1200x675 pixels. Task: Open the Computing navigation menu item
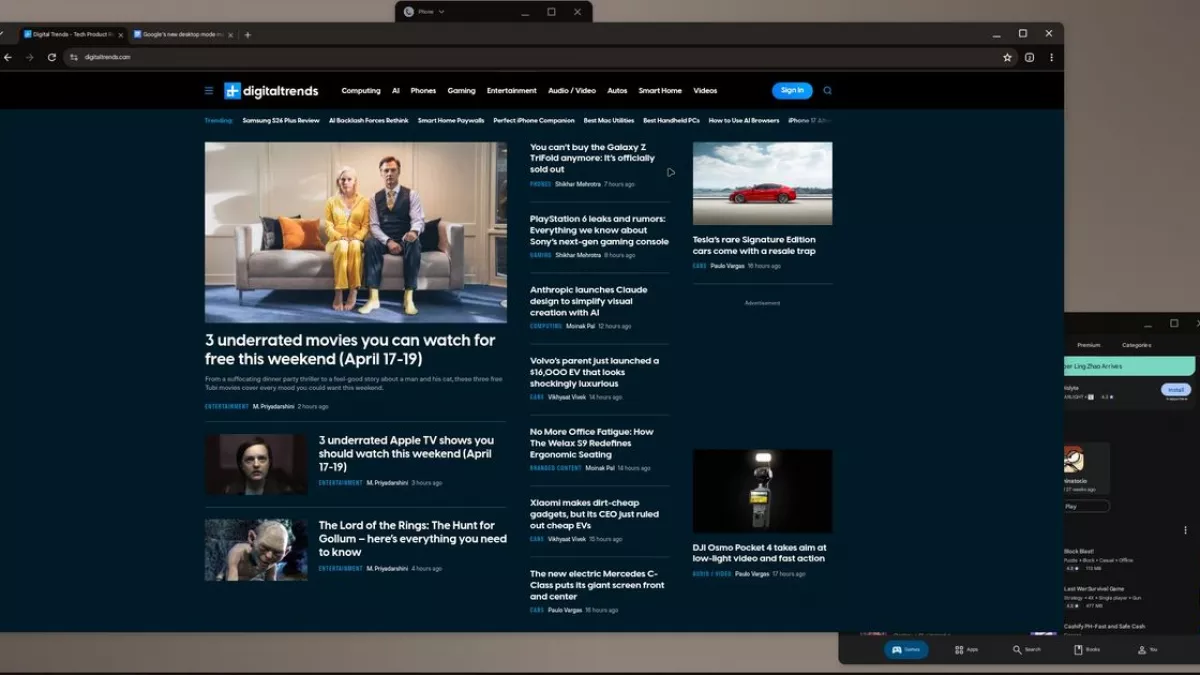tap(361, 91)
